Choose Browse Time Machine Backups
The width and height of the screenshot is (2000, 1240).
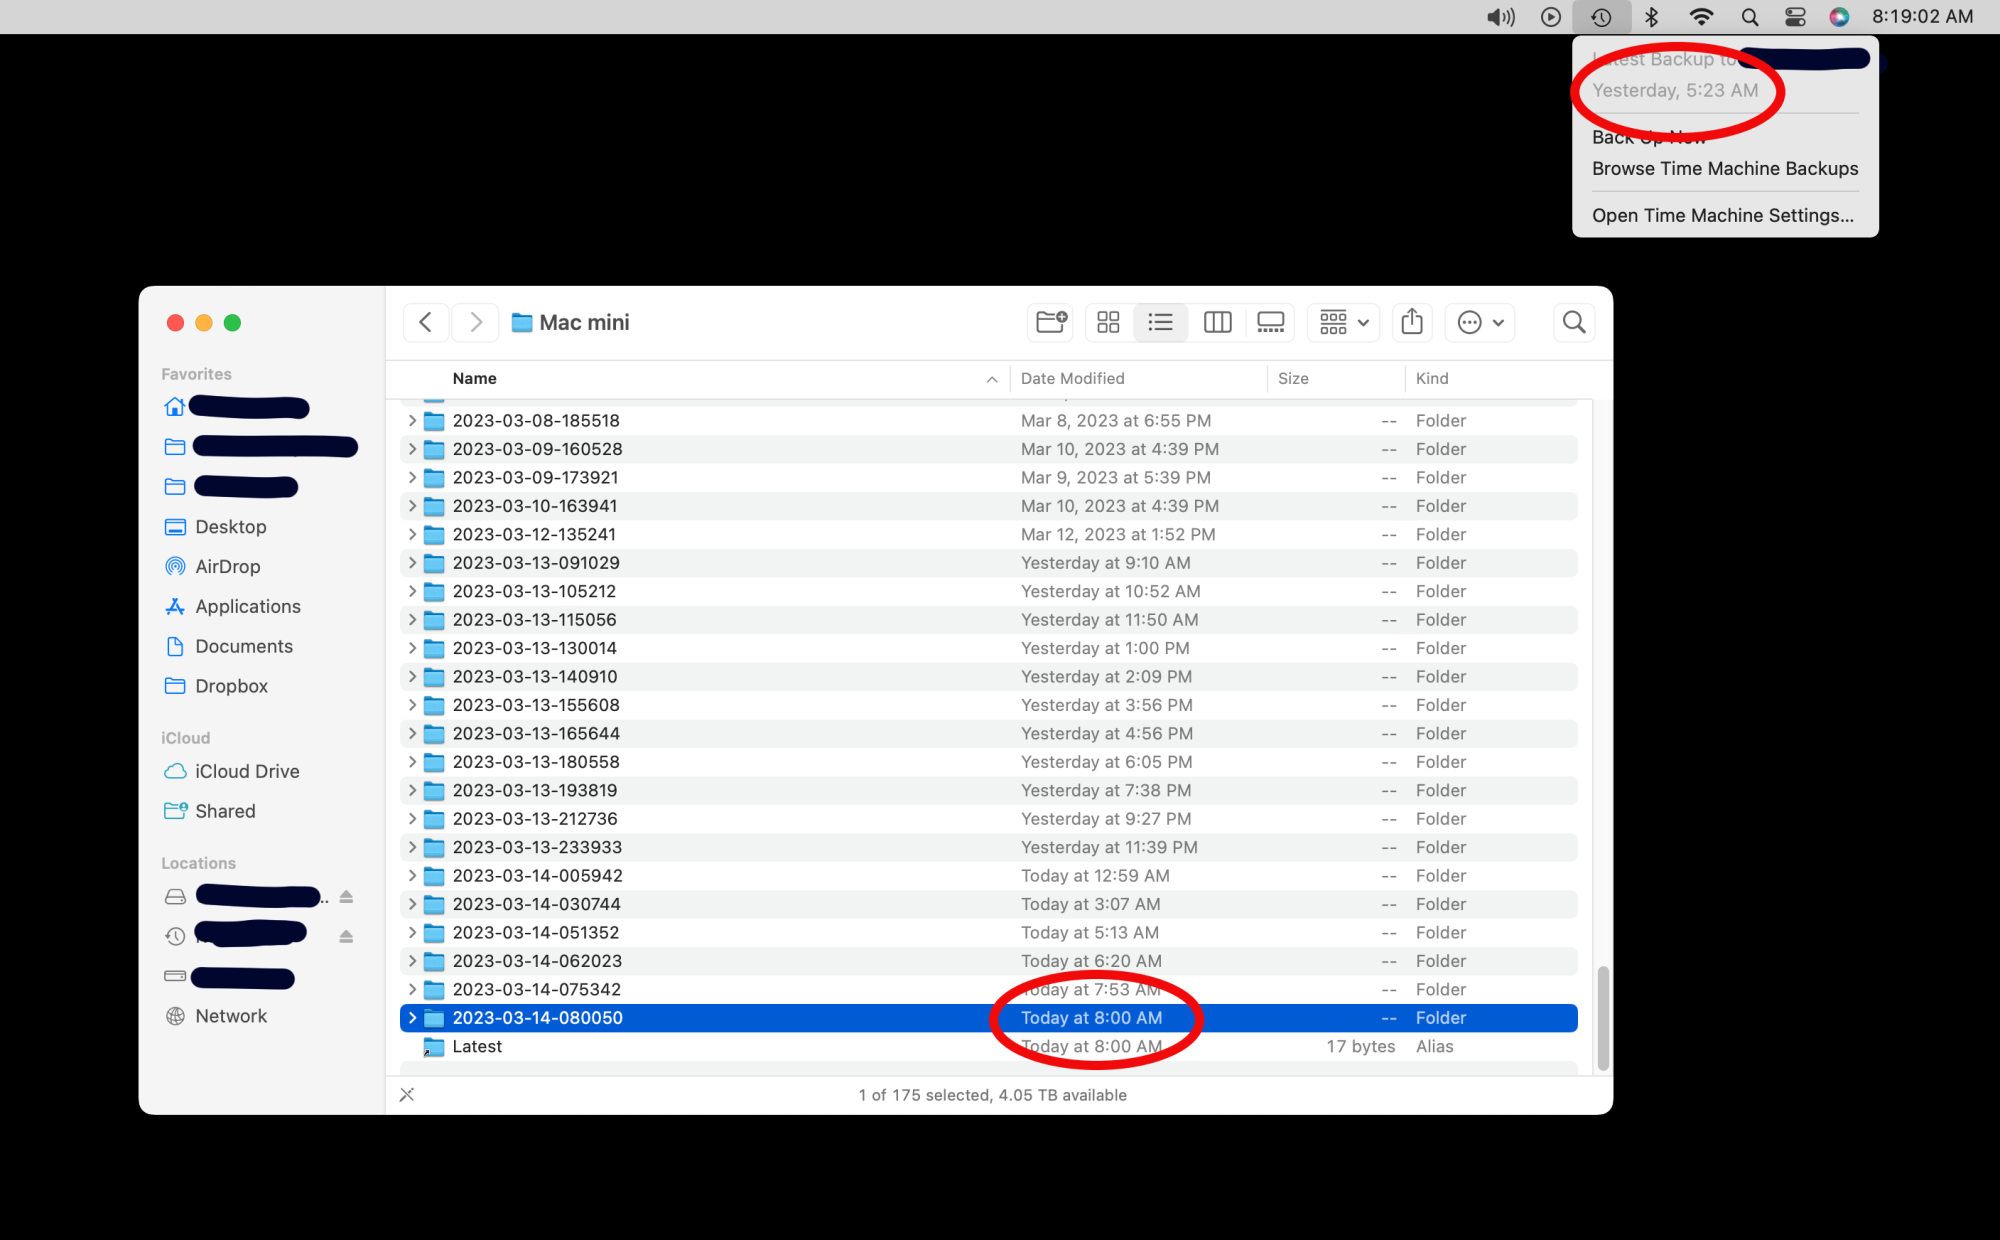coord(1724,169)
